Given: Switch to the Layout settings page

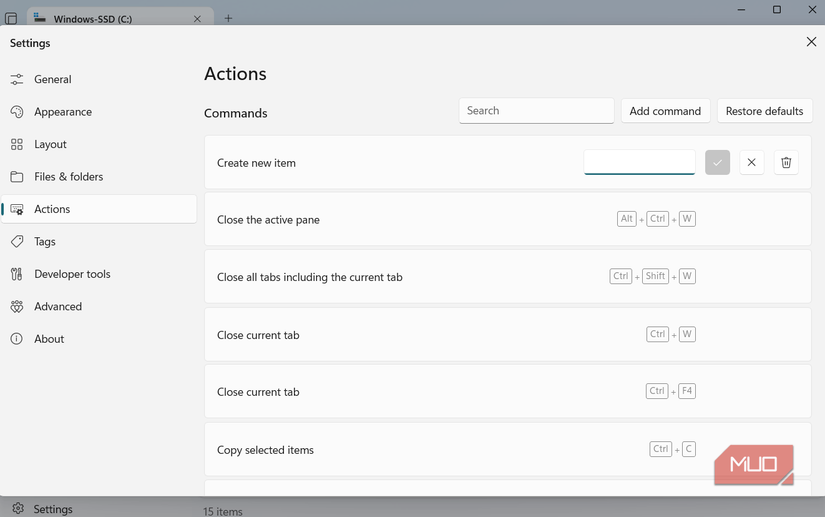Looking at the screenshot, I should 50,144.
